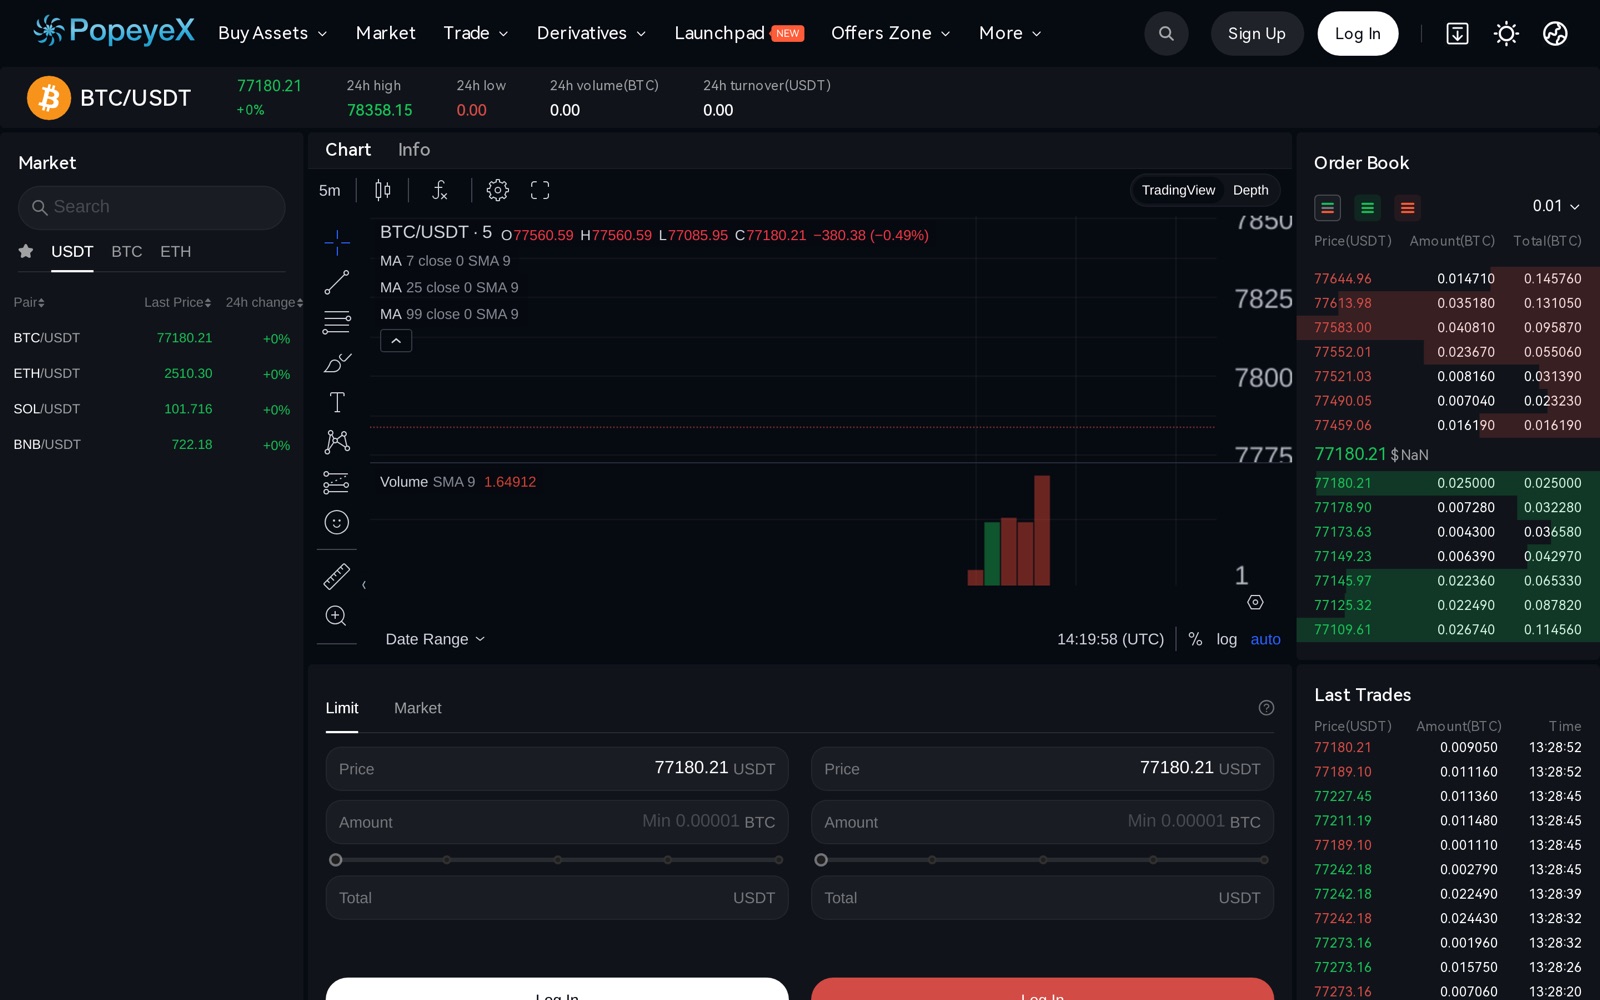The width and height of the screenshot is (1600, 1000).
Task: Open the language globe icon
Action: 1555,33
